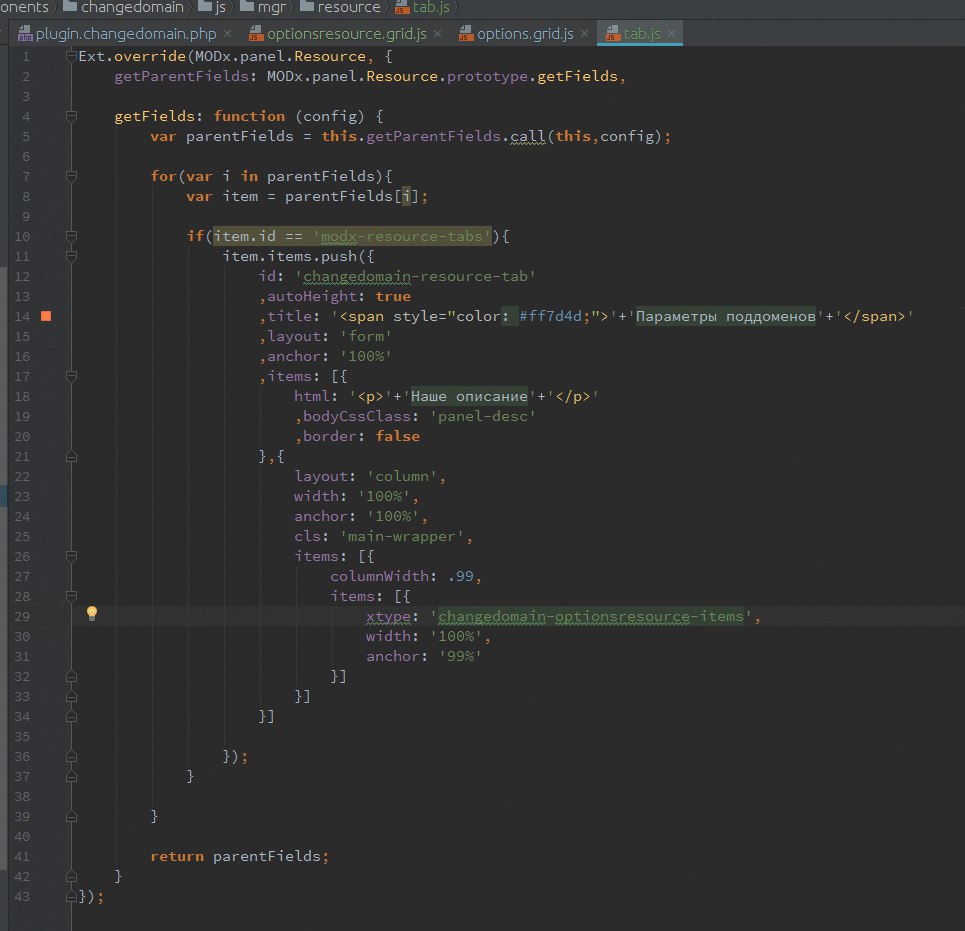Close the options.grid.js tab
The width and height of the screenshot is (965, 931).
(584, 34)
